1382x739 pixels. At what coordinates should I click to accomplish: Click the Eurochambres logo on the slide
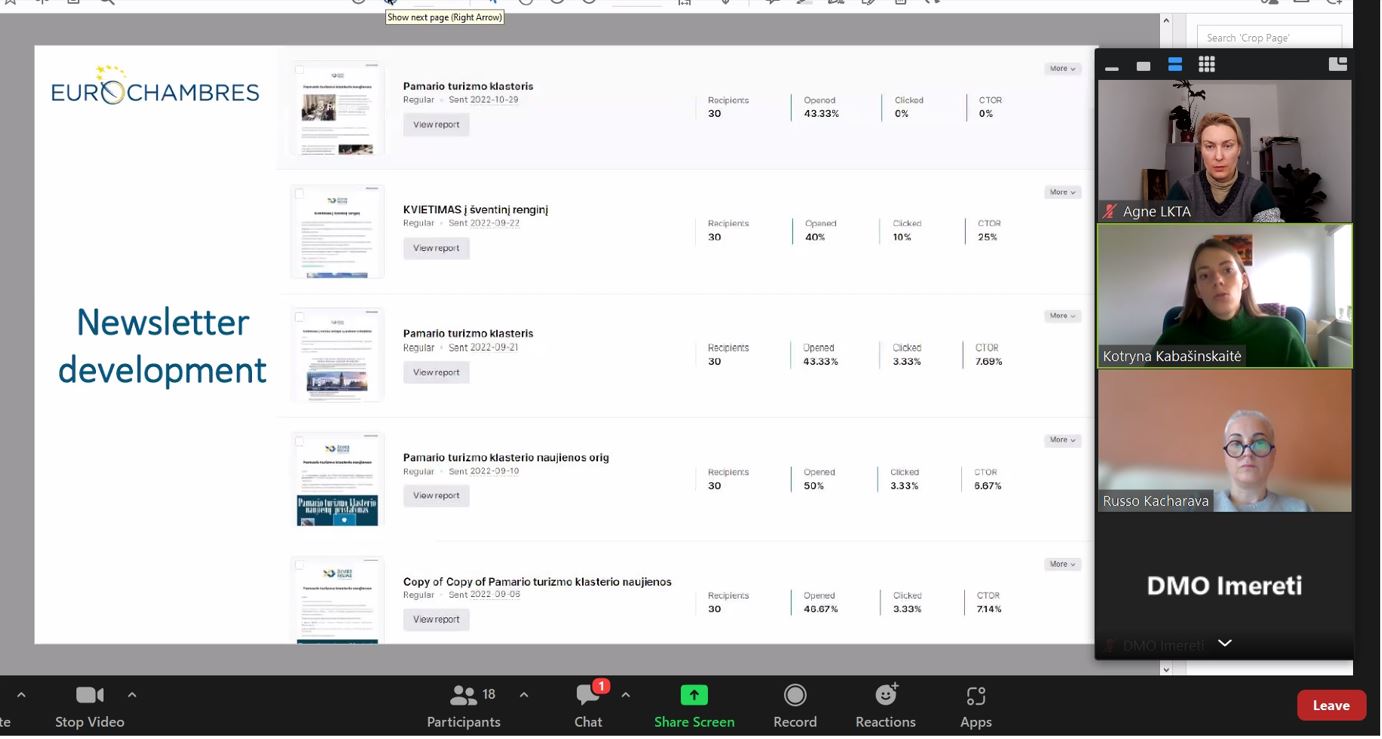(155, 86)
